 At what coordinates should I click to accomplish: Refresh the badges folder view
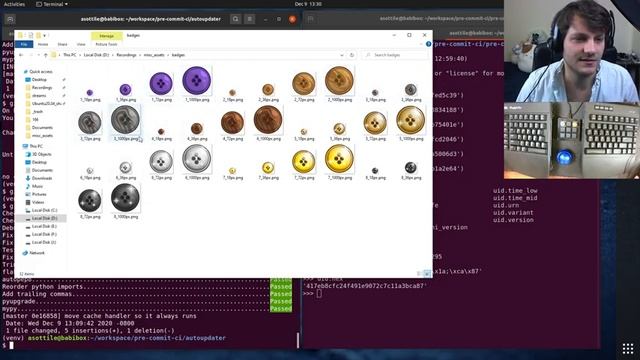coord(352,55)
